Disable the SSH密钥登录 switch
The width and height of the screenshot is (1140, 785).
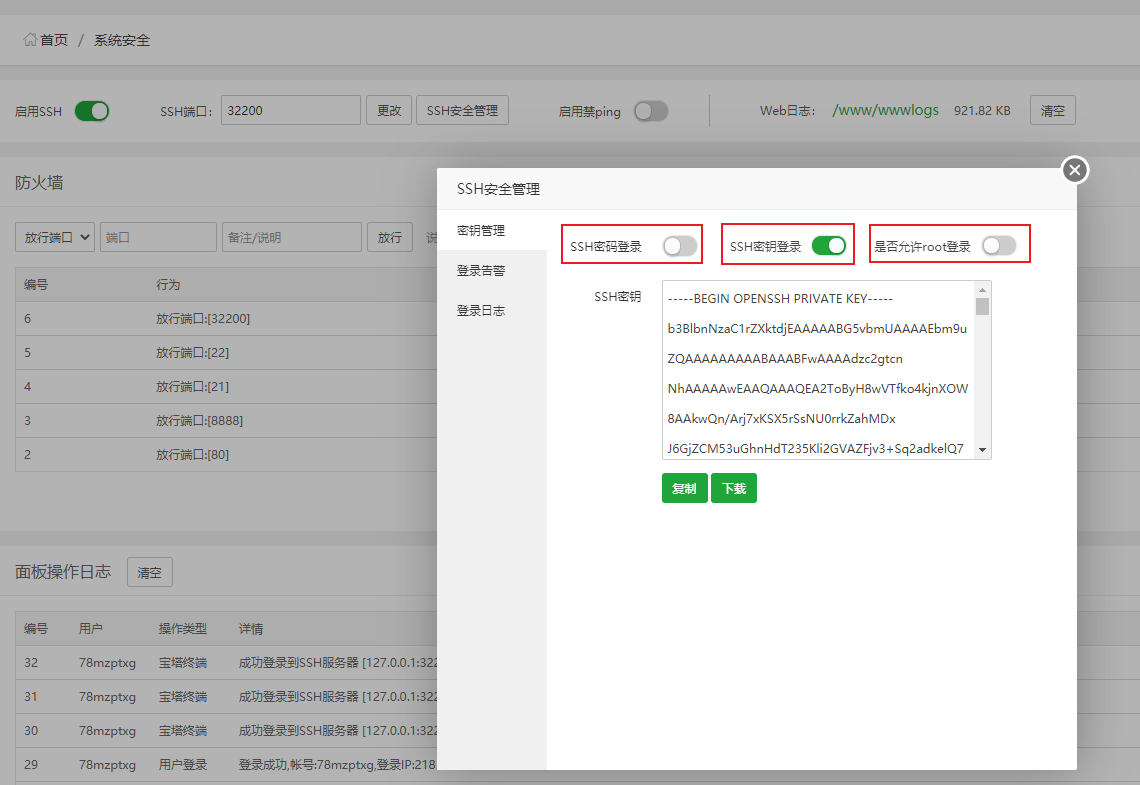click(x=829, y=246)
